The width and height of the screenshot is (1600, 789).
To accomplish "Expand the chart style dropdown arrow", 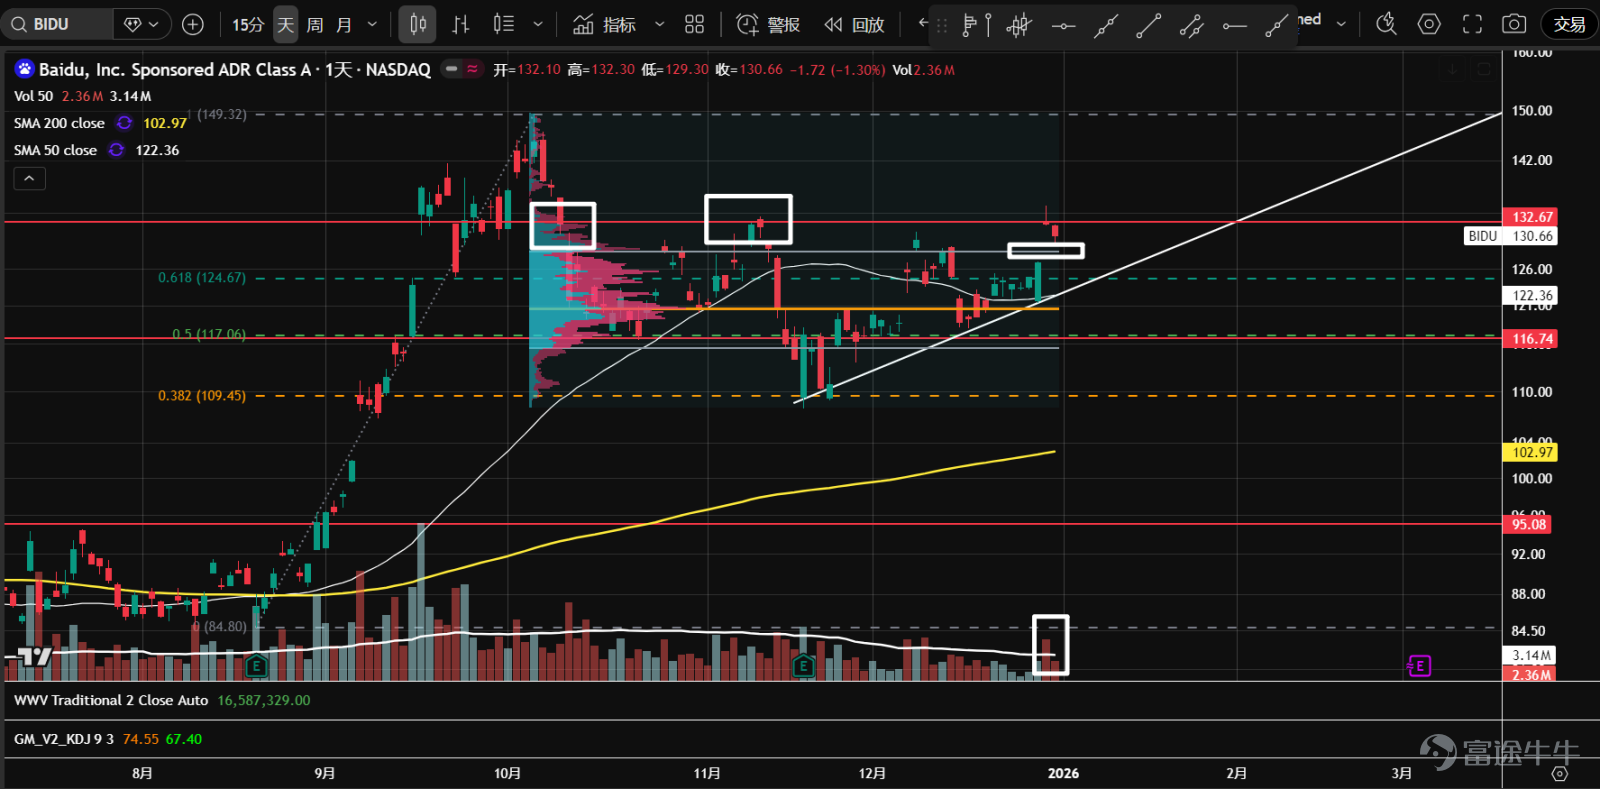I will point(538,24).
